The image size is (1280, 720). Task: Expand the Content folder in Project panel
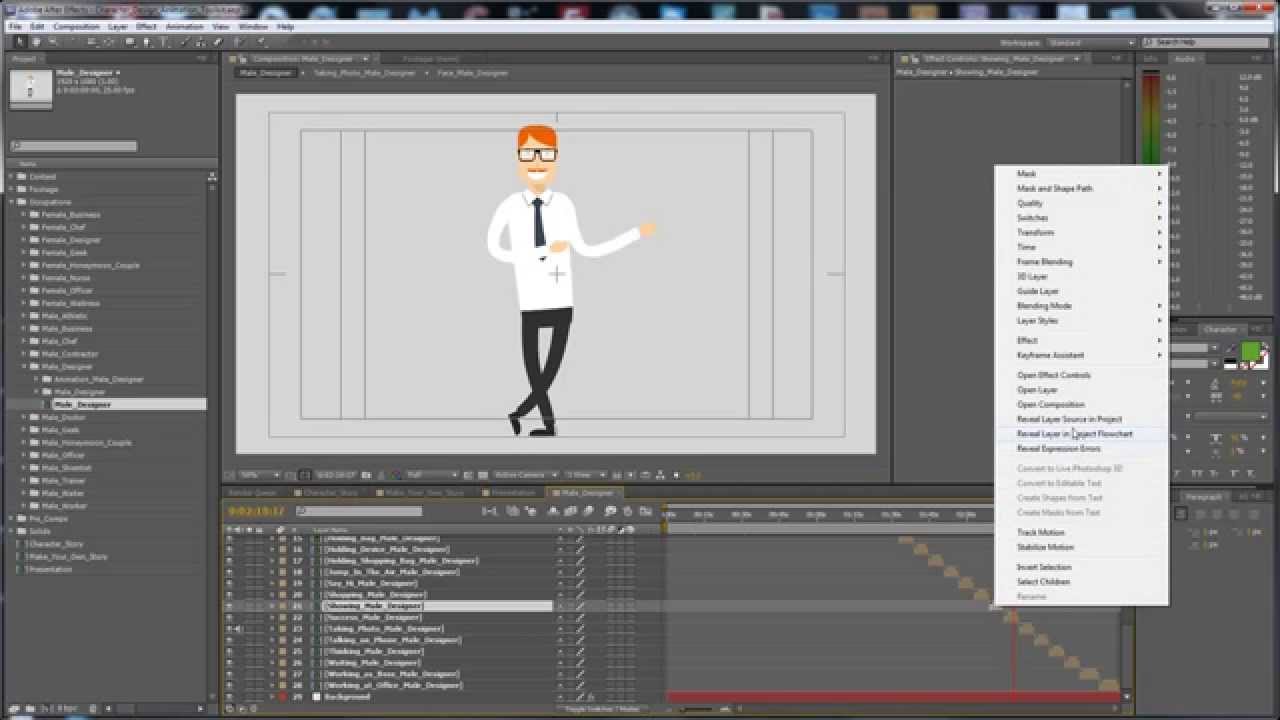click(11, 176)
